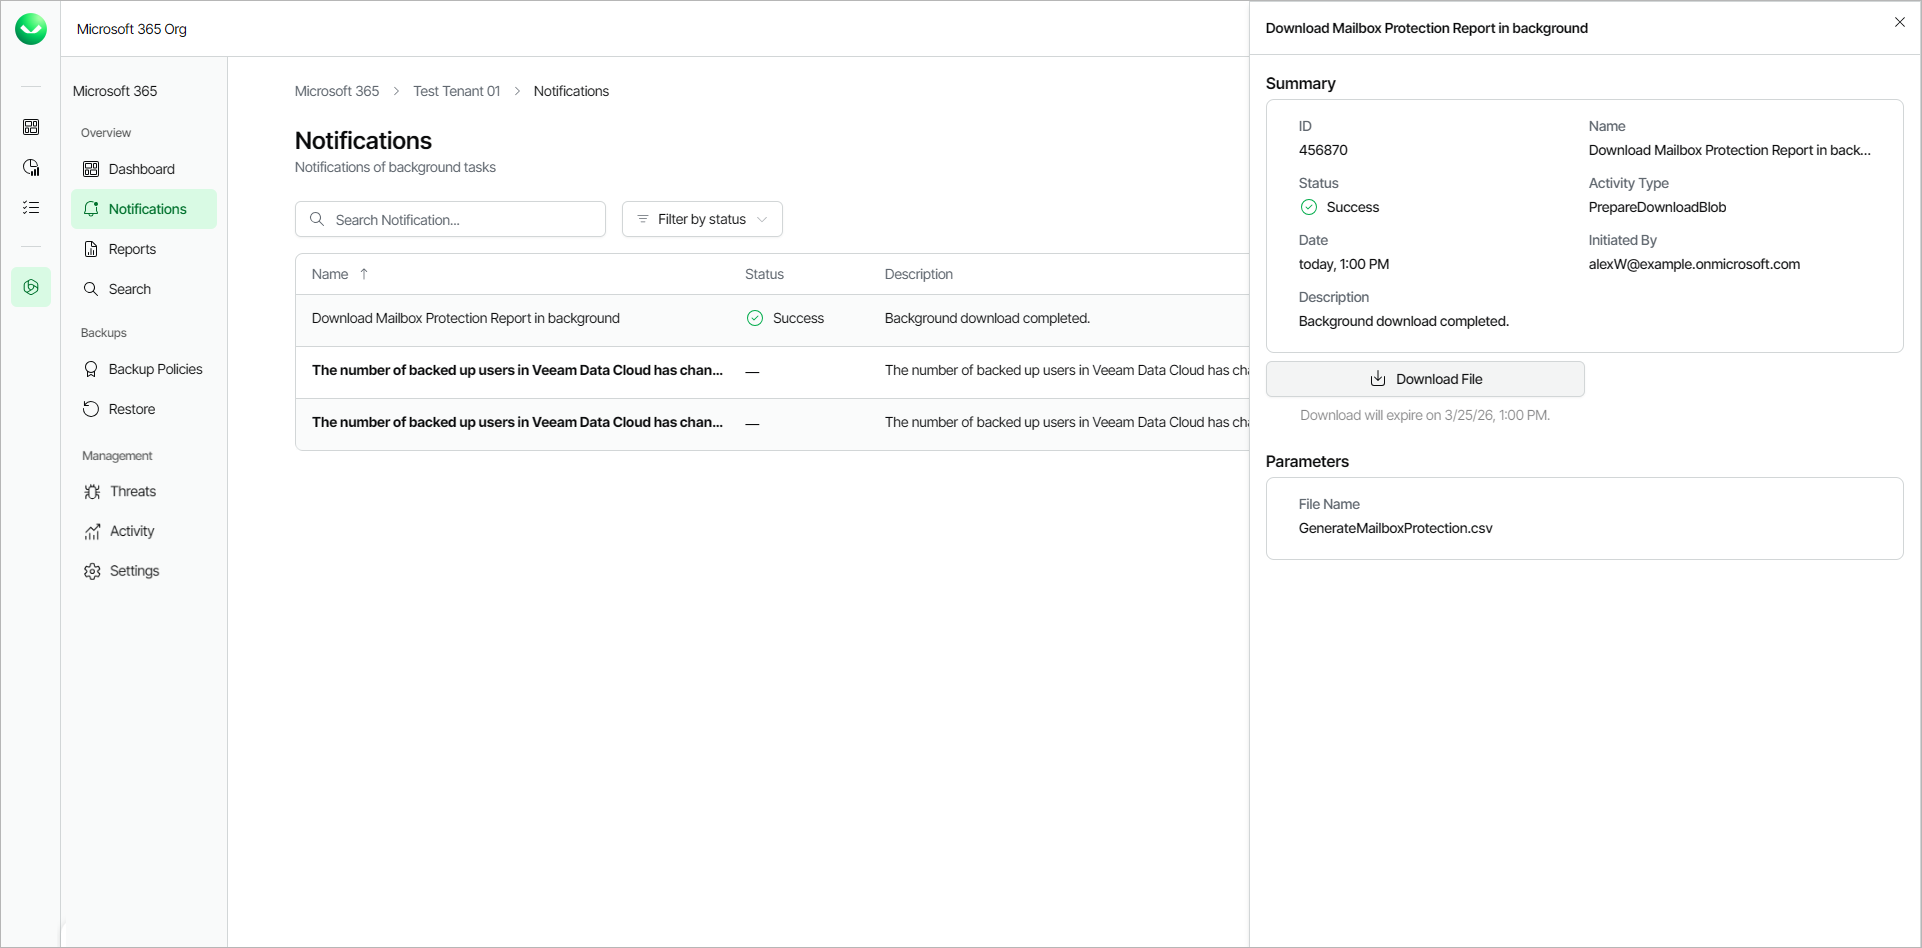Viewport: 1922px width, 948px height.
Task: Click the Name column sort arrow
Action: pyautogui.click(x=364, y=274)
